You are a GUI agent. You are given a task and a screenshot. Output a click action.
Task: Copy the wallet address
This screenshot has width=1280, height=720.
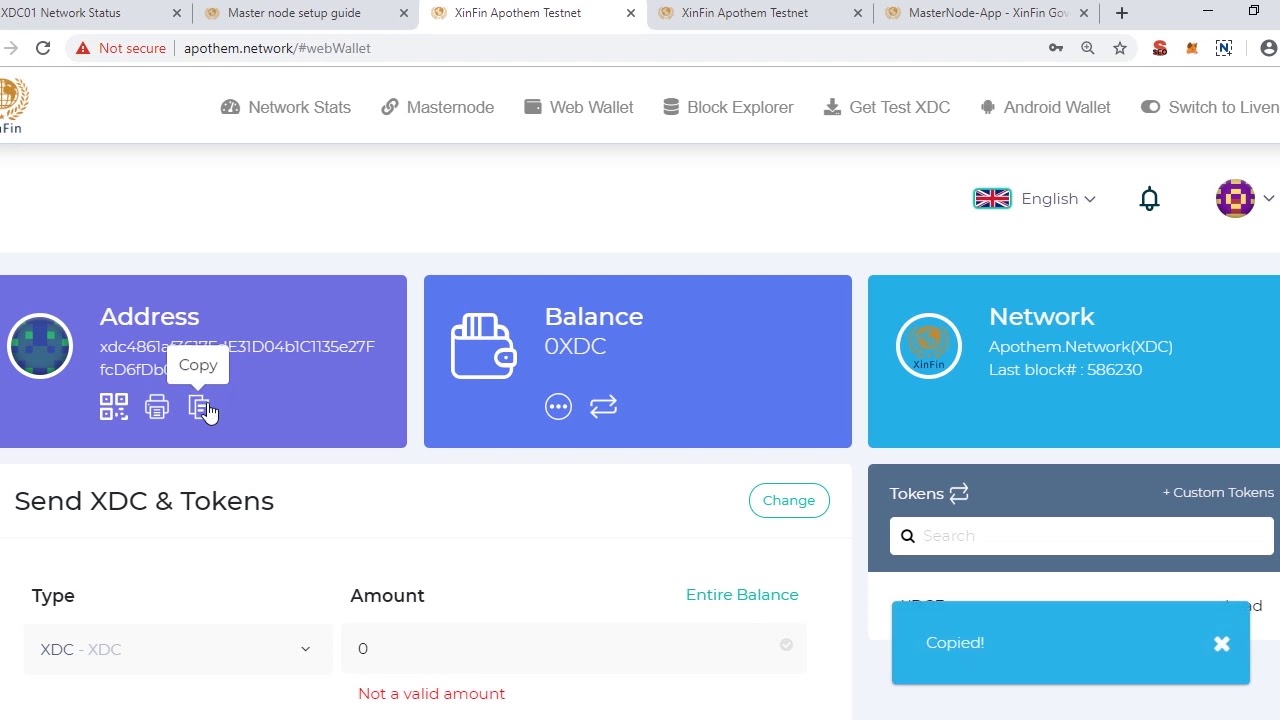pyautogui.click(x=199, y=407)
